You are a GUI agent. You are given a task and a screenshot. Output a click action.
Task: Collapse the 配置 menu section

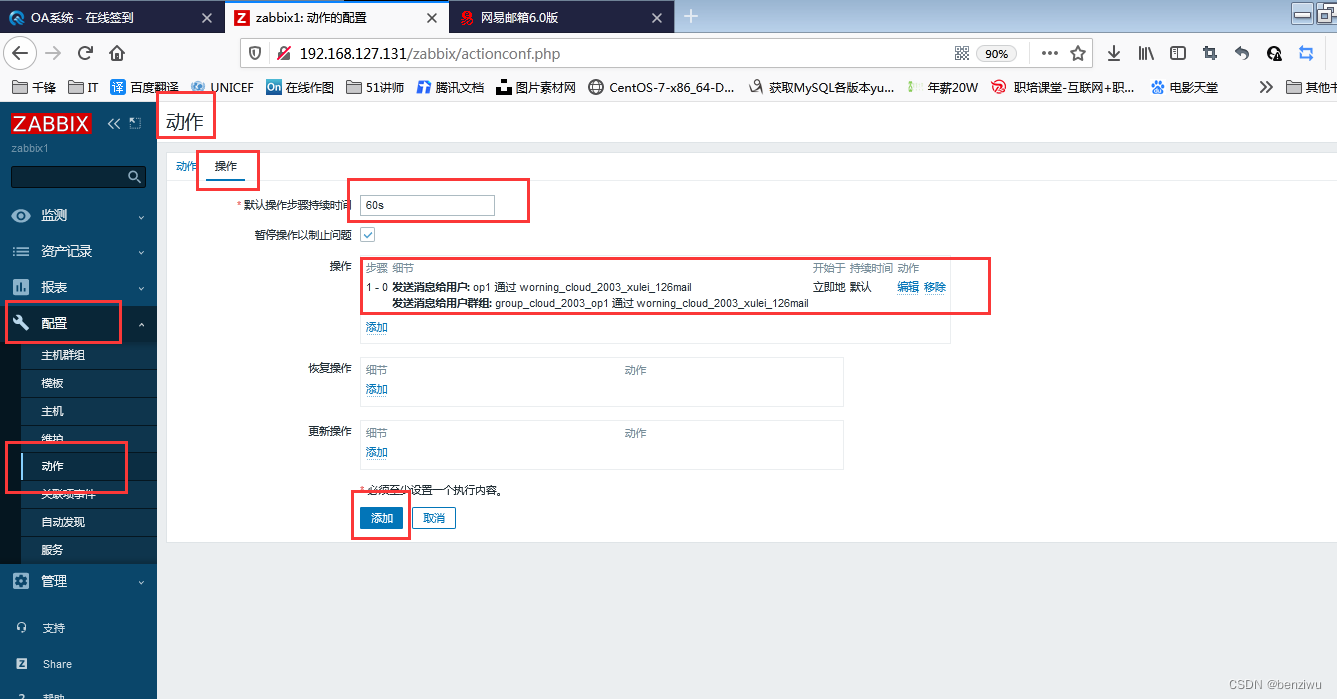coord(78,323)
